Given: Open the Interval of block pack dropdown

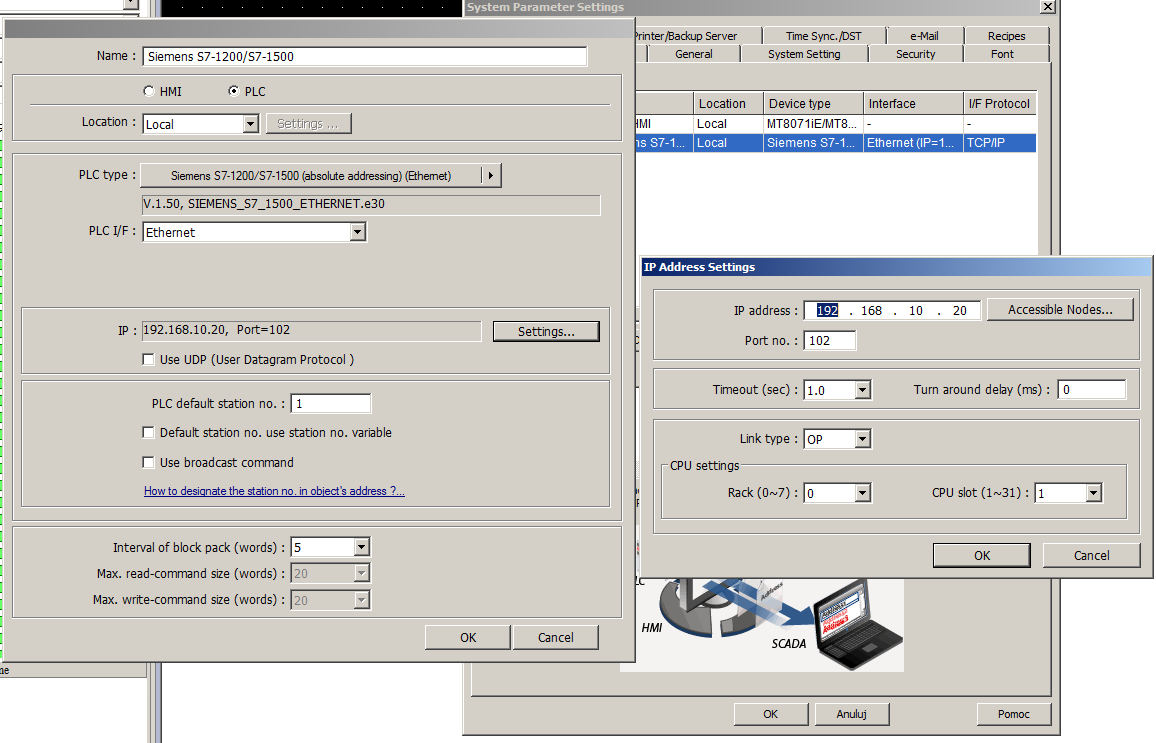Looking at the screenshot, I should (x=355, y=547).
